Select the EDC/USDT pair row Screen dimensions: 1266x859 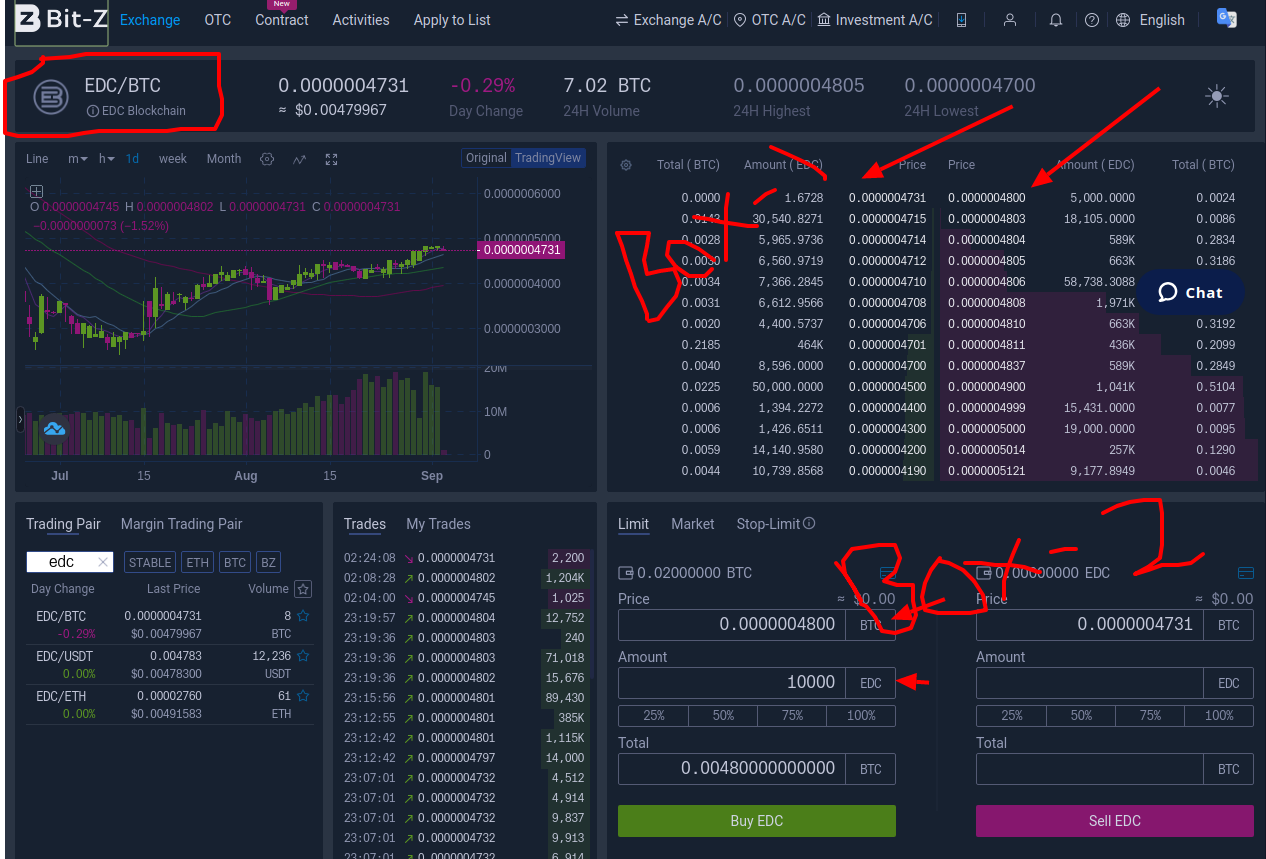pyautogui.click(x=170, y=664)
